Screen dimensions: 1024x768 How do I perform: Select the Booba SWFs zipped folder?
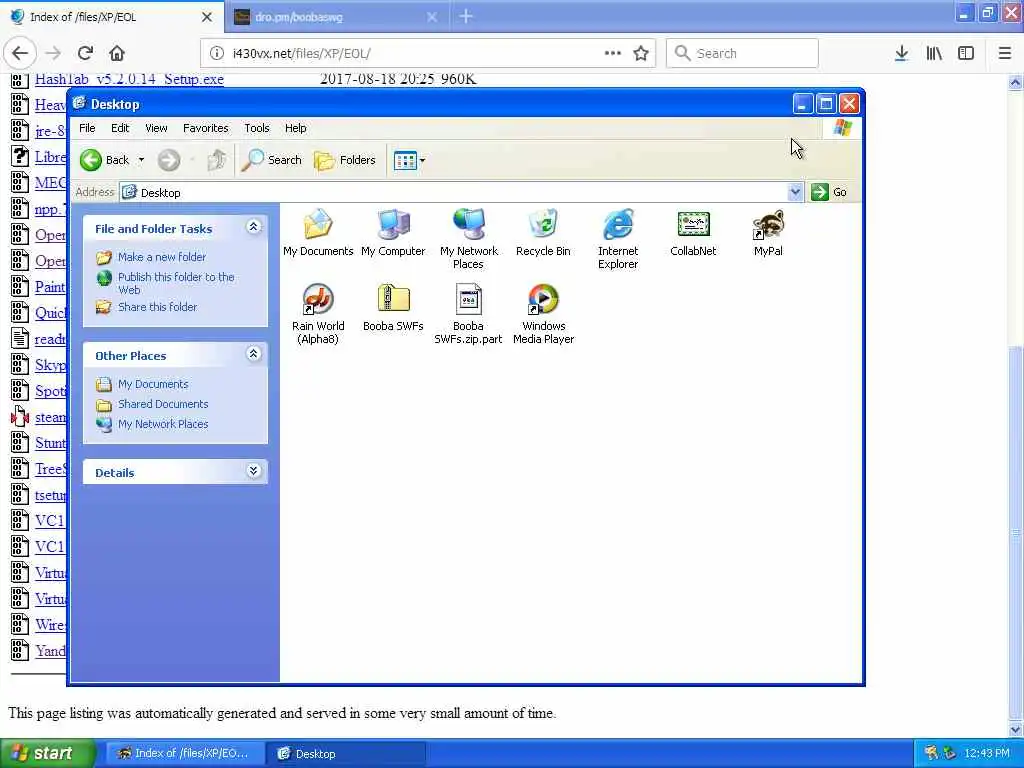(393, 308)
